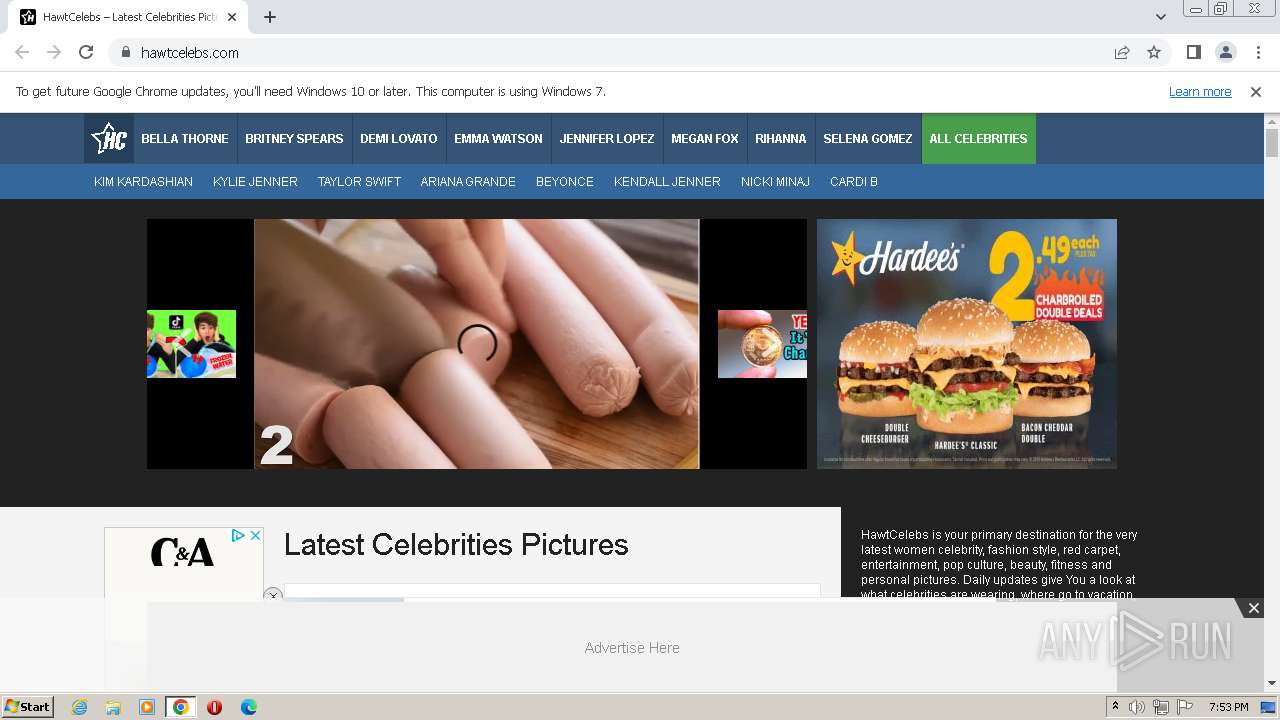Screen dimensions: 1280x720
Task: View site info padlock icon
Action: click(125, 52)
